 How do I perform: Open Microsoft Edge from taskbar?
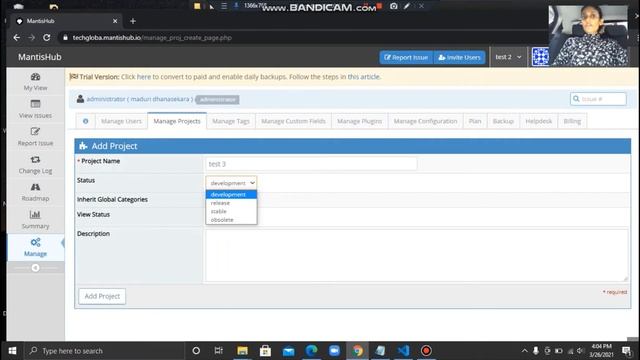311,351
